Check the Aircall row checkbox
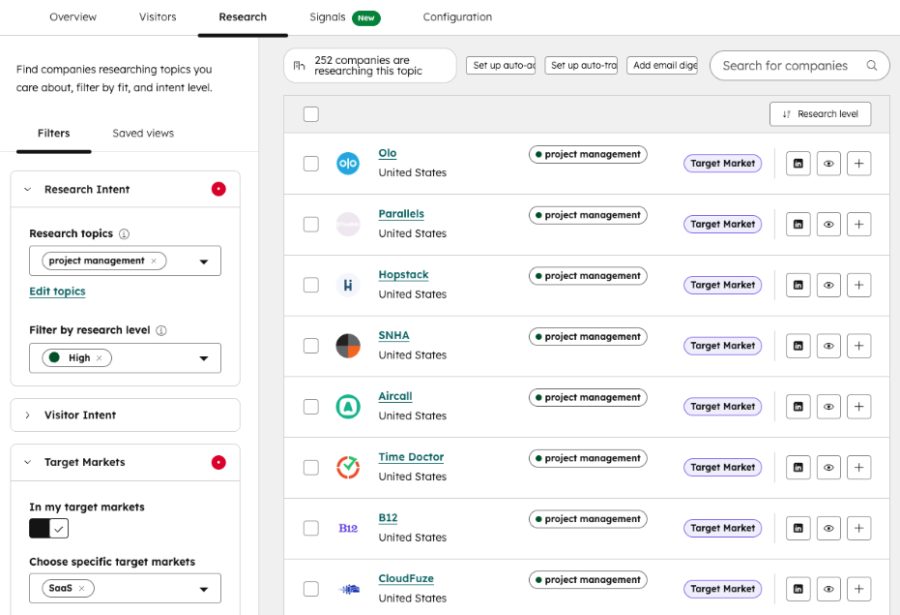The width and height of the screenshot is (900, 615). click(x=311, y=407)
